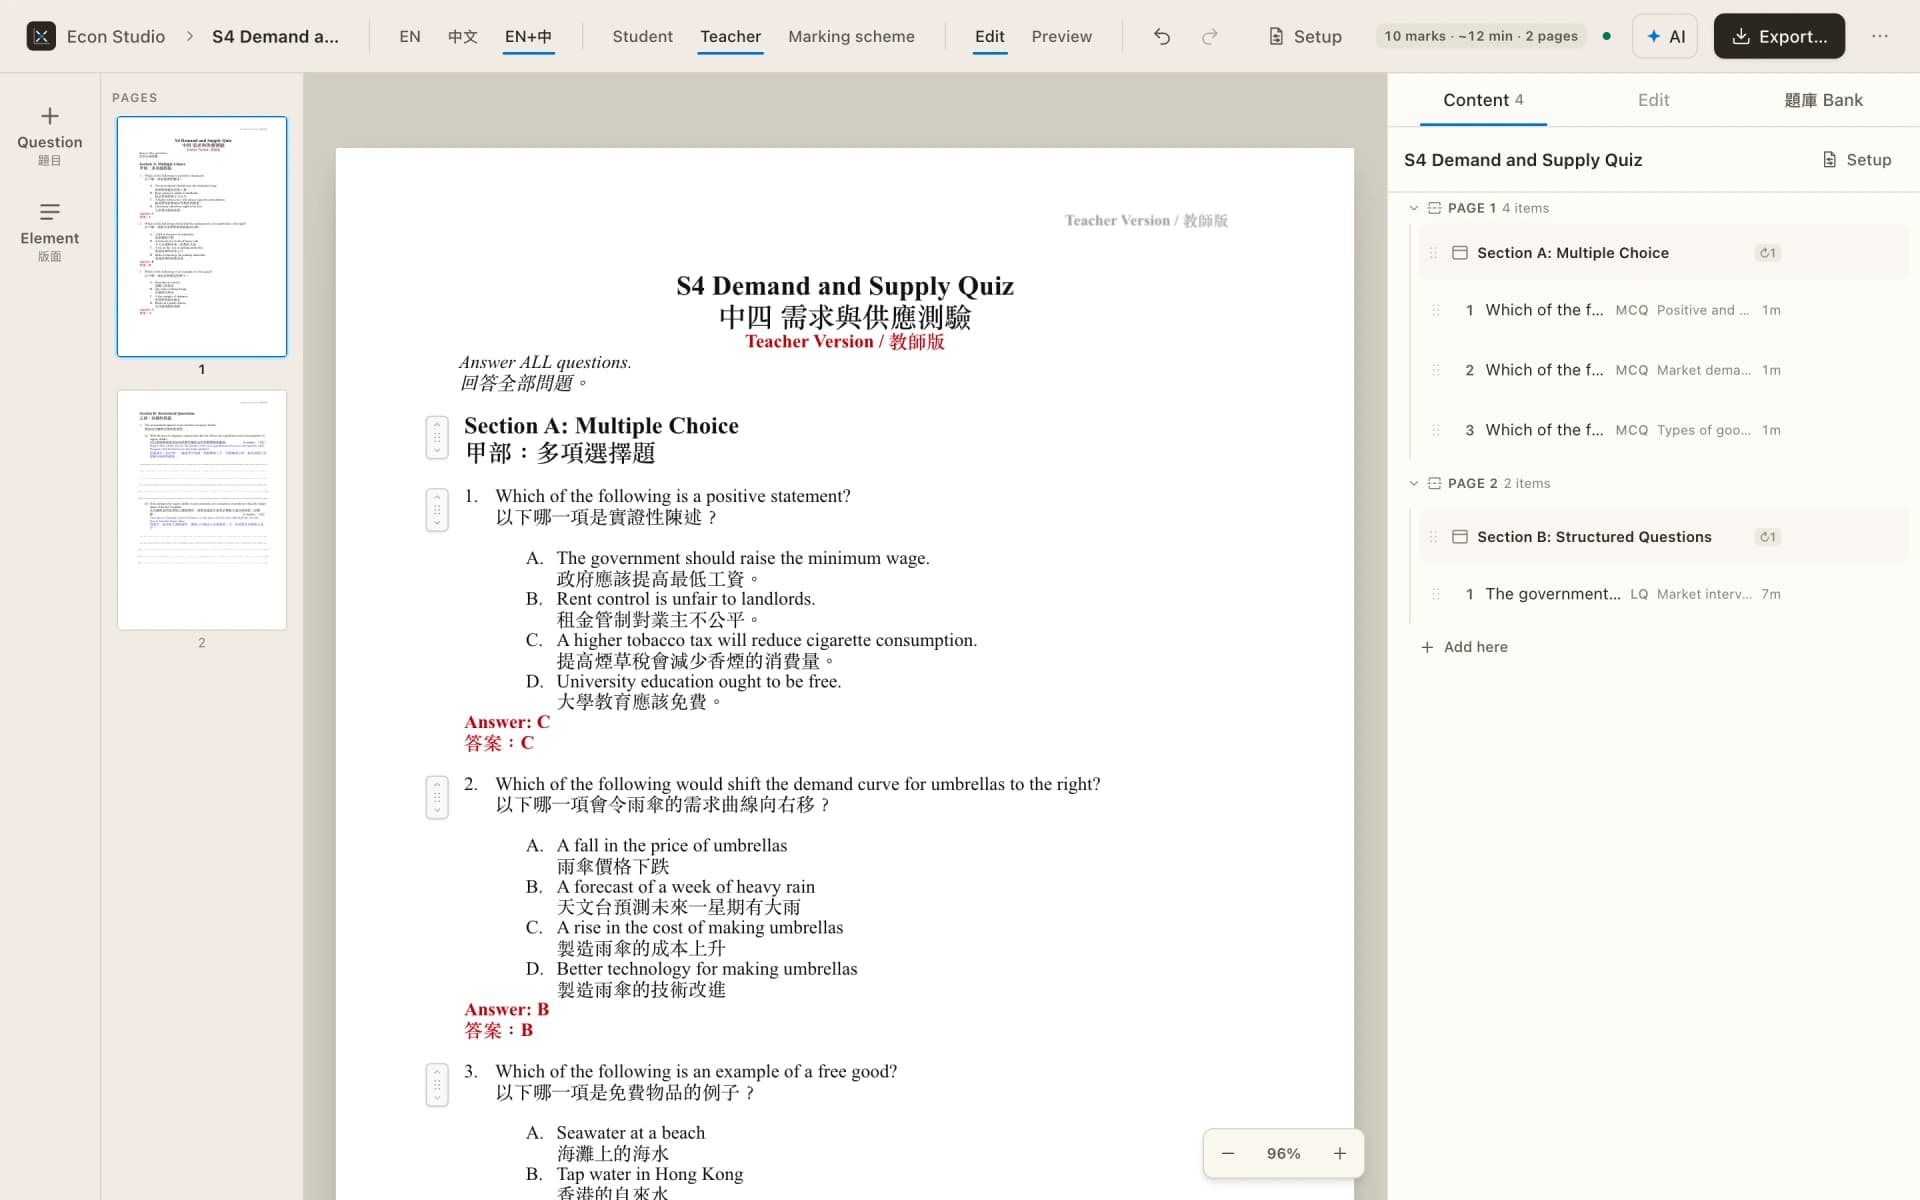This screenshot has width=1920, height=1200.
Task: Undo the last action
Action: (x=1161, y=36)
